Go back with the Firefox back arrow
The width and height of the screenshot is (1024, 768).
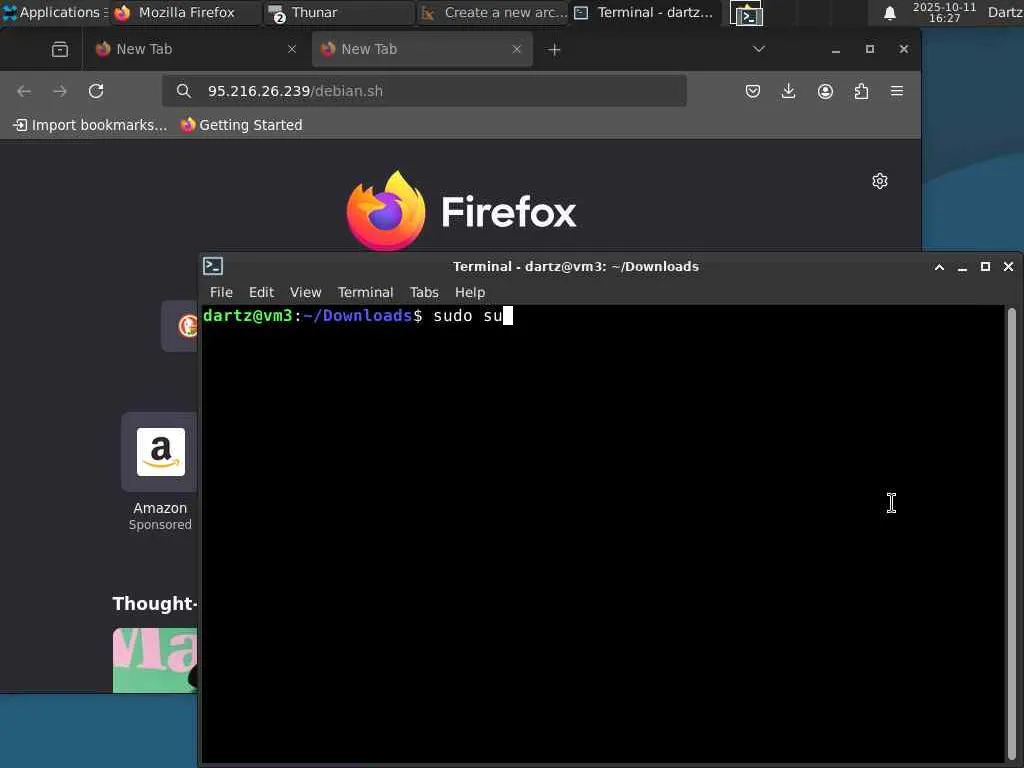click(x=24, y=91)
